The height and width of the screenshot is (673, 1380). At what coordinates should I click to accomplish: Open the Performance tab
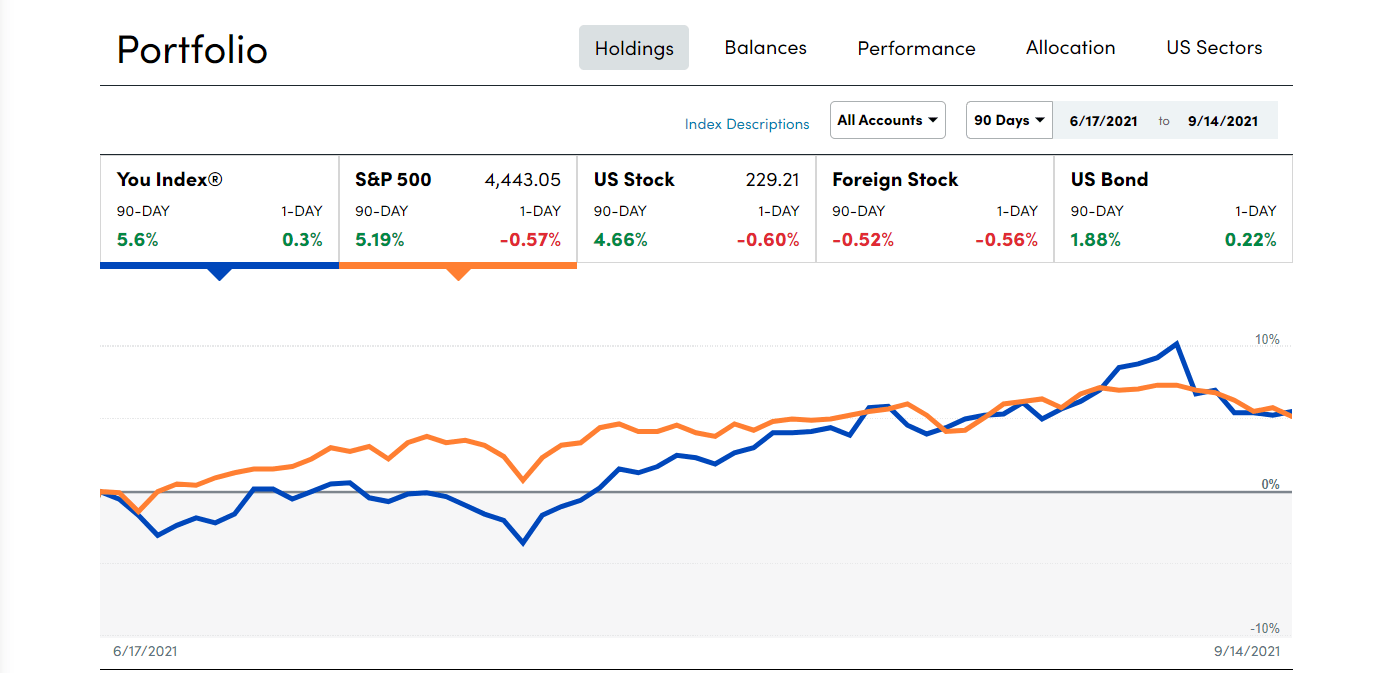click(x=915, y=47)
